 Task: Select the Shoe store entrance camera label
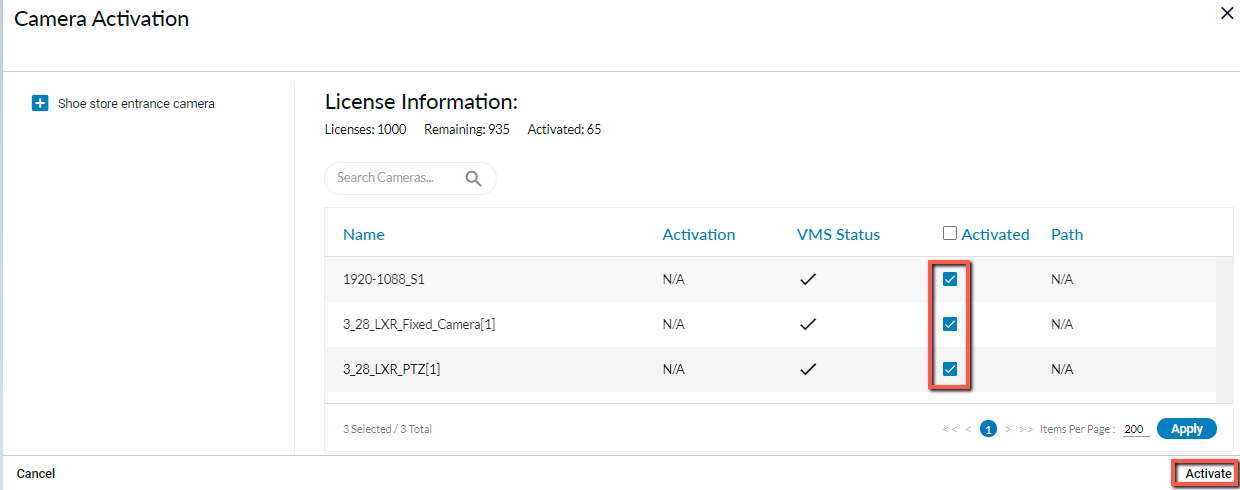136,103
